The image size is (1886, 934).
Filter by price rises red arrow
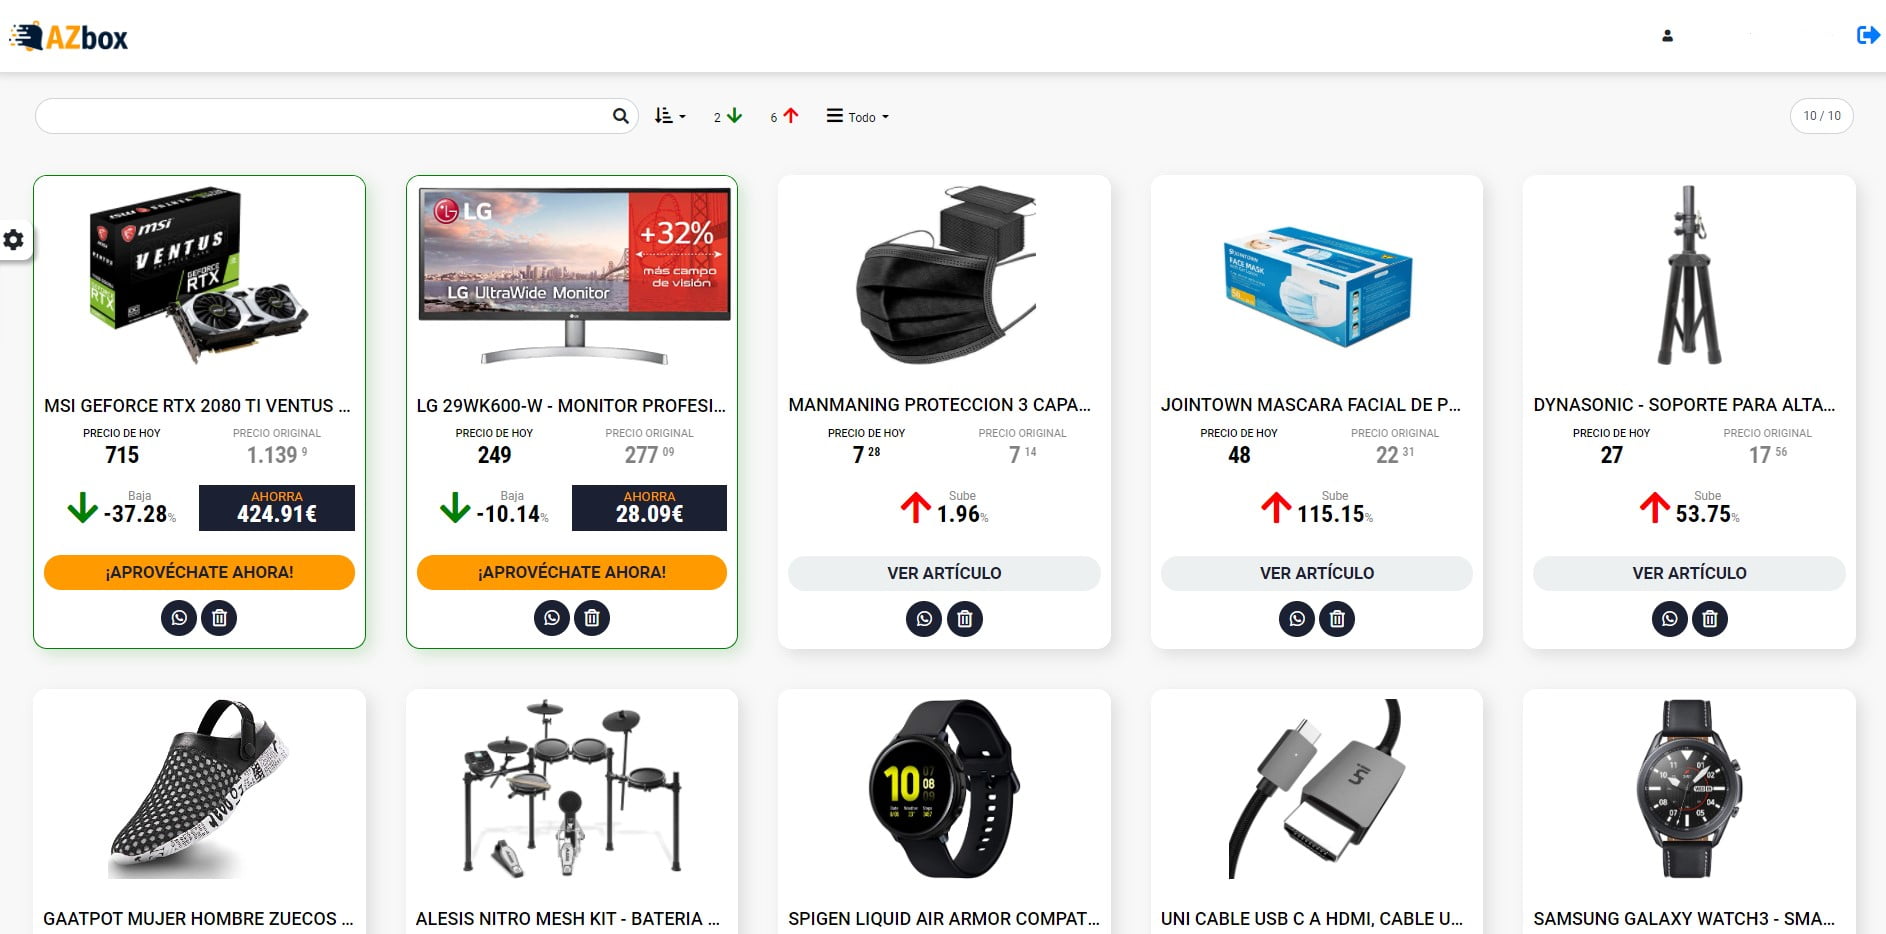point(785,117)
